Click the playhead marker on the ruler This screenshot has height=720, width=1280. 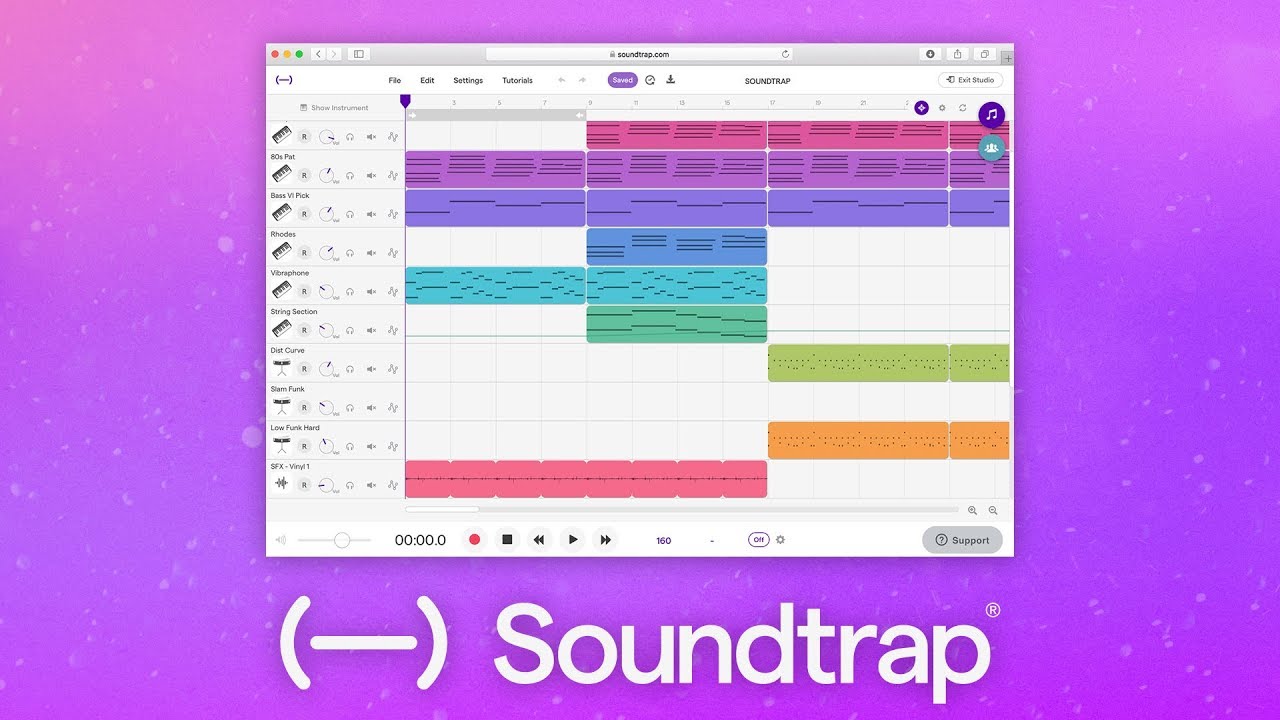coord(405,101)
